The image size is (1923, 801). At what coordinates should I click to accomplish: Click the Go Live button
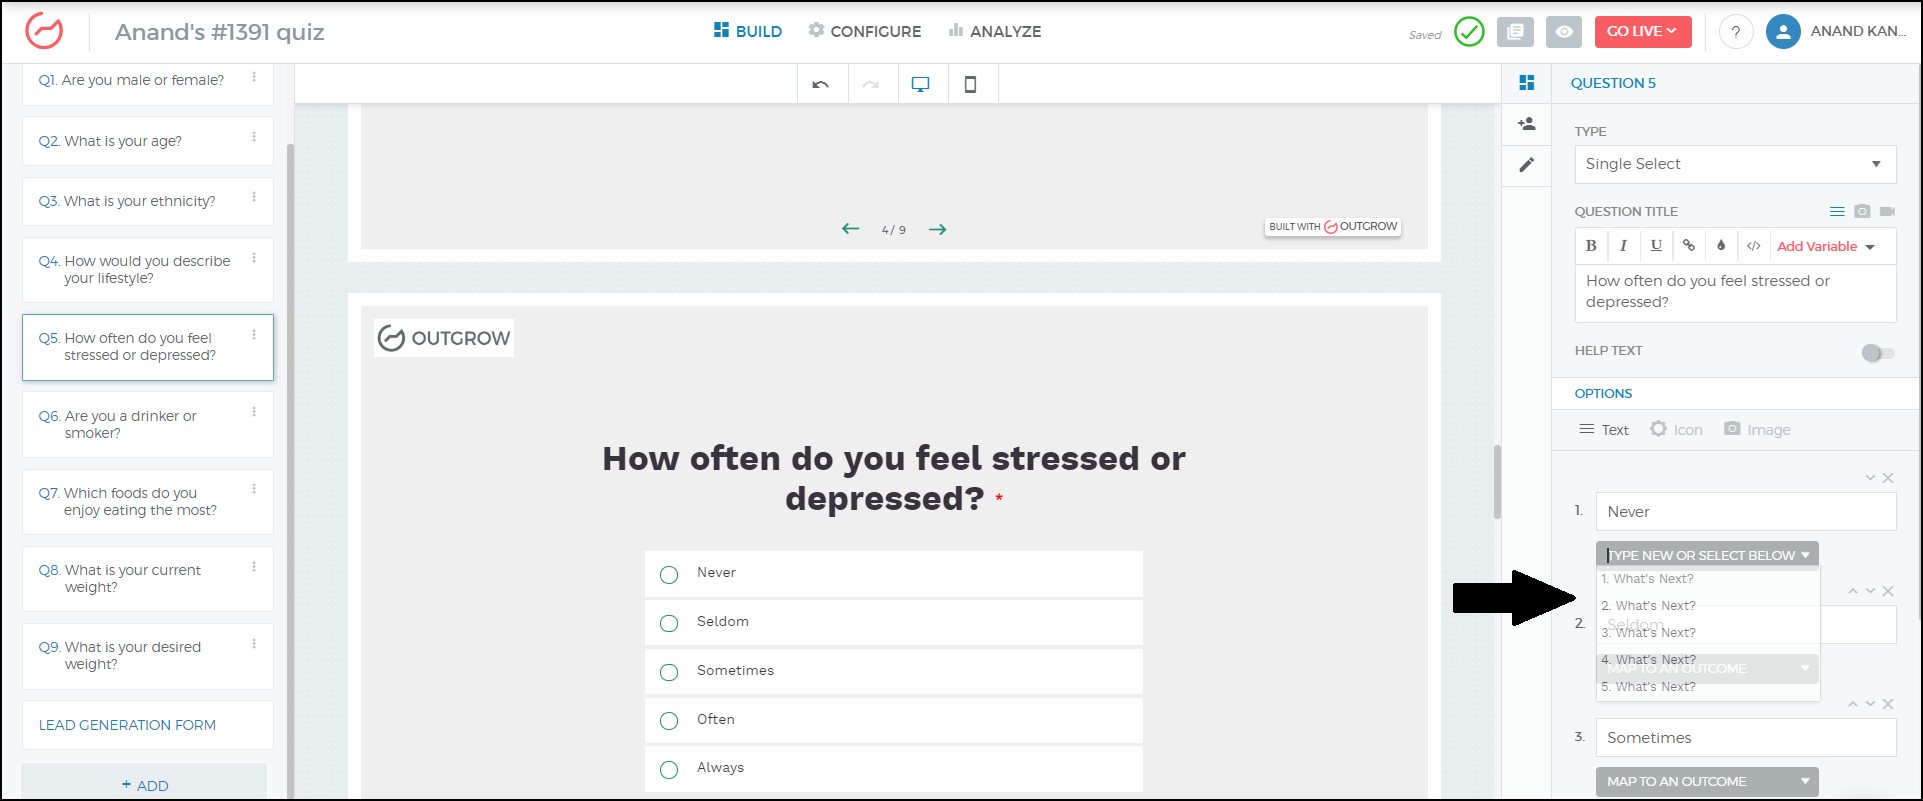1641,32
